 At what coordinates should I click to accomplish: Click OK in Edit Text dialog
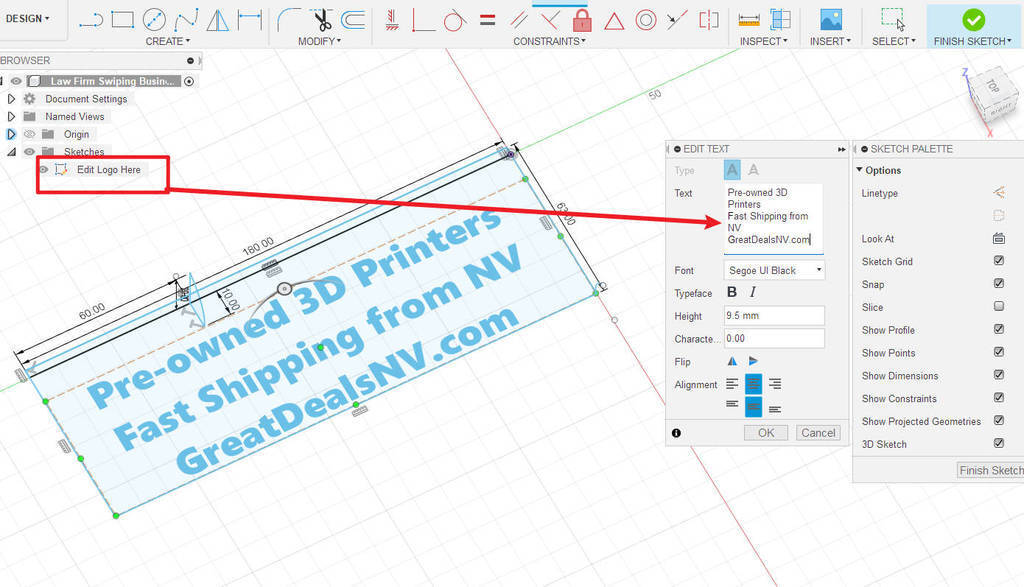[x=765, y=433]
